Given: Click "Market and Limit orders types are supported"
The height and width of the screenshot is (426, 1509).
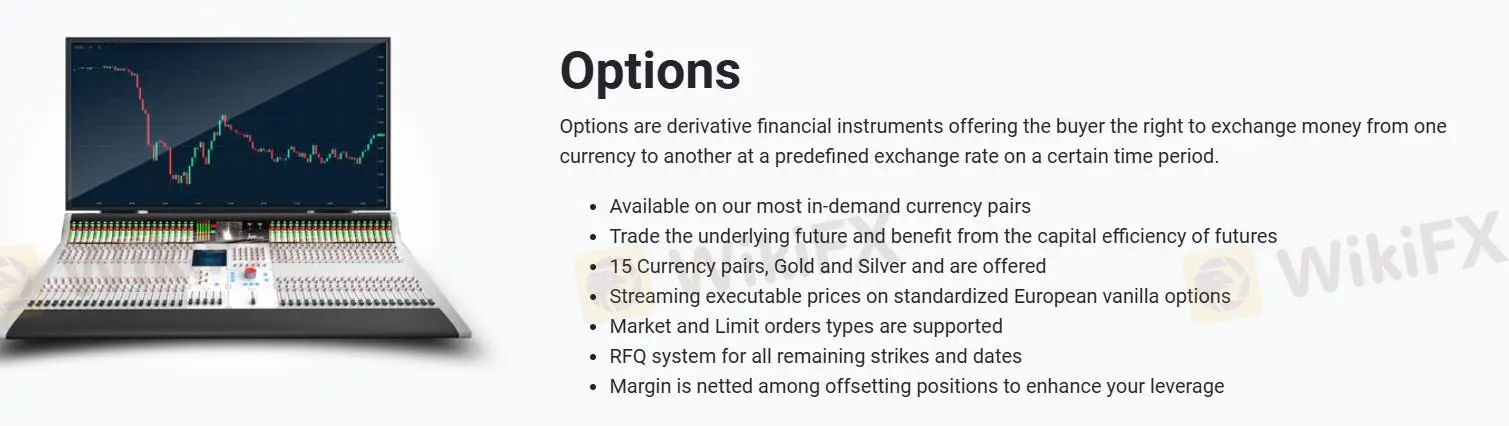Looking at the screenshot, I should 806,327.
